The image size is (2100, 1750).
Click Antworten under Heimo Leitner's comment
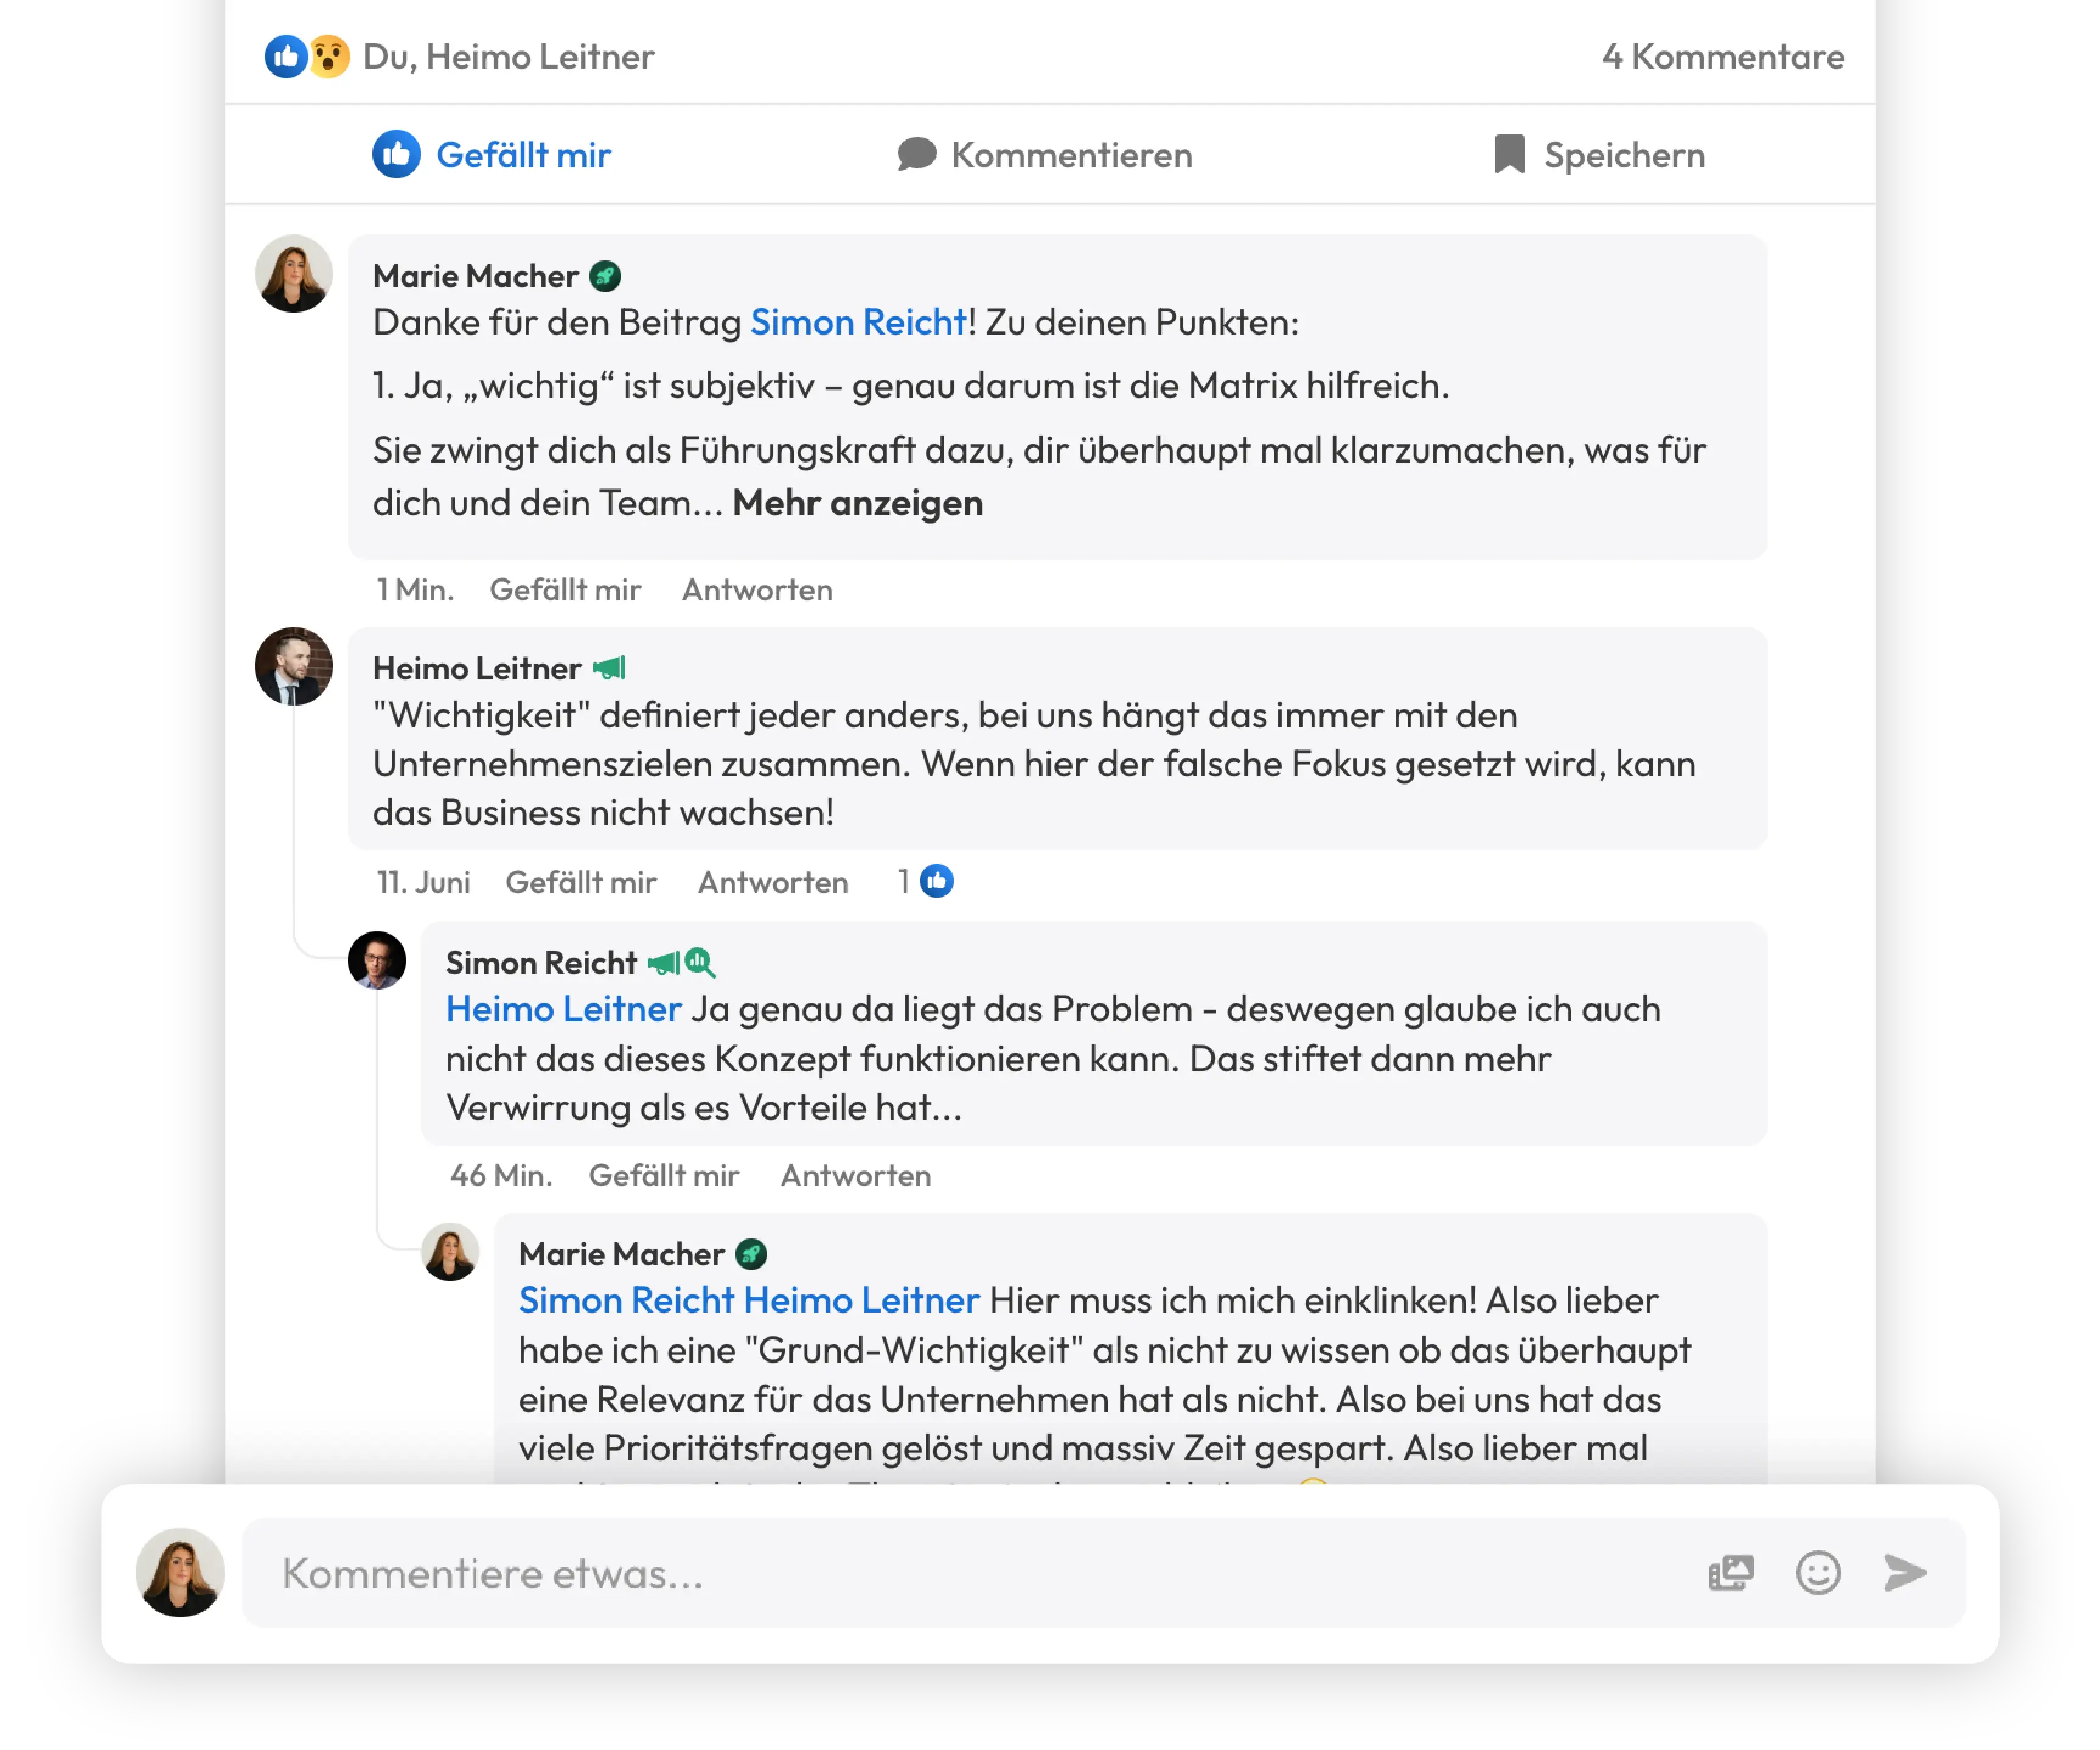click(x=773, y=882)
